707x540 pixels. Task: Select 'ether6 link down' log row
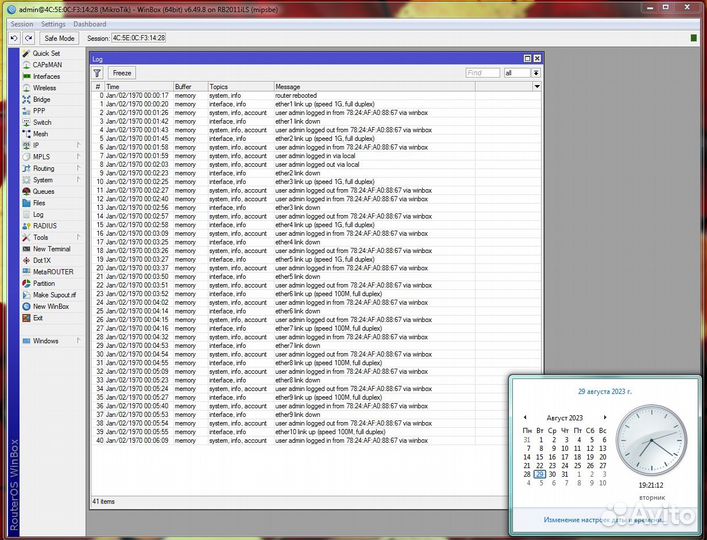point(316,311)
